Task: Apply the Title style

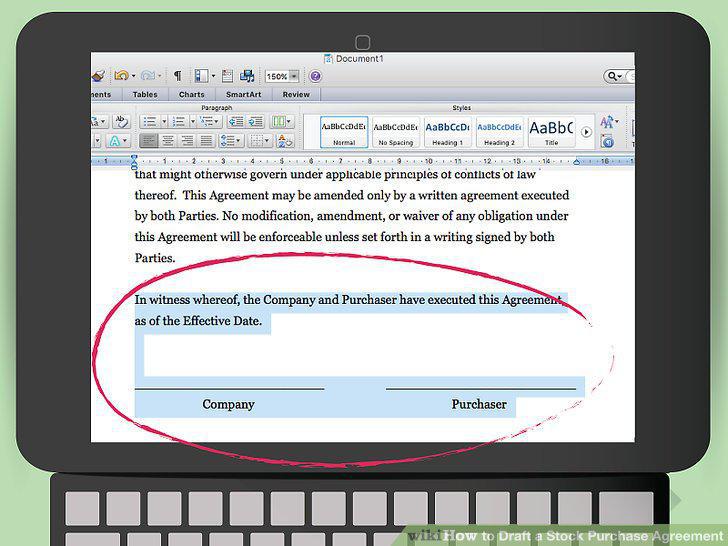Action: pos(552,132)
